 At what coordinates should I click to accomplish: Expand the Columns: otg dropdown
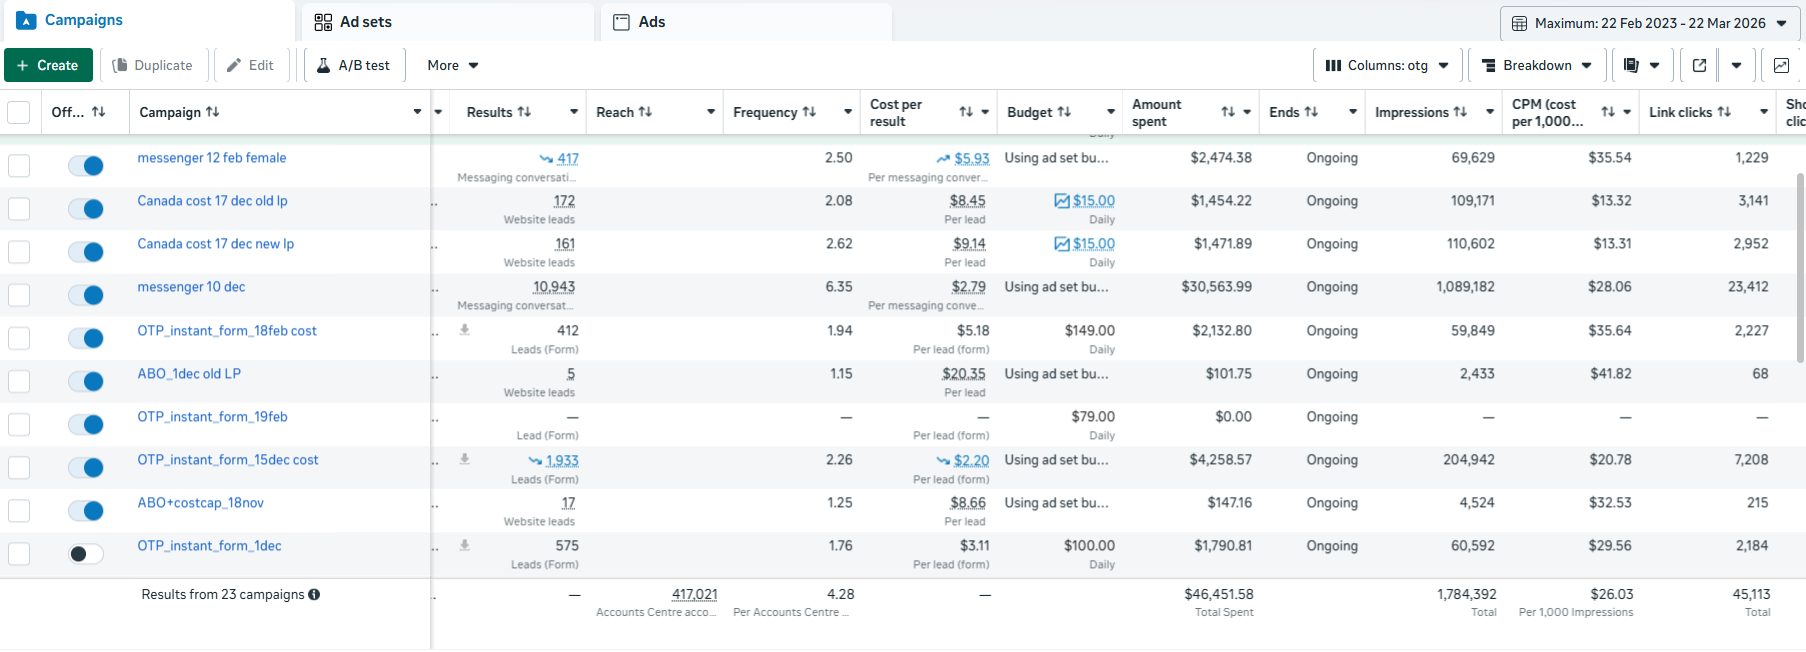pos(1387,65)
